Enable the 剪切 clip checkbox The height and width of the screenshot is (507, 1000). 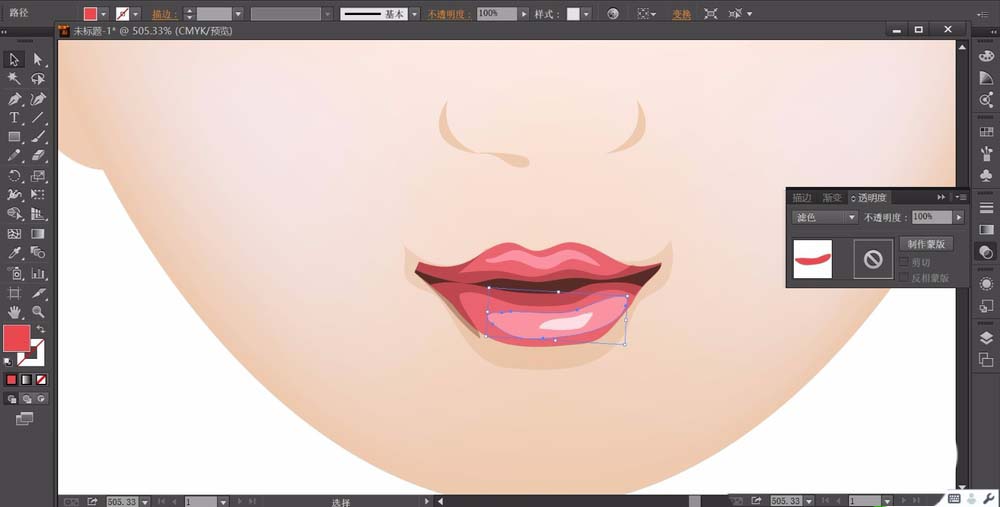pyautogui.click(x=904, y=262)
